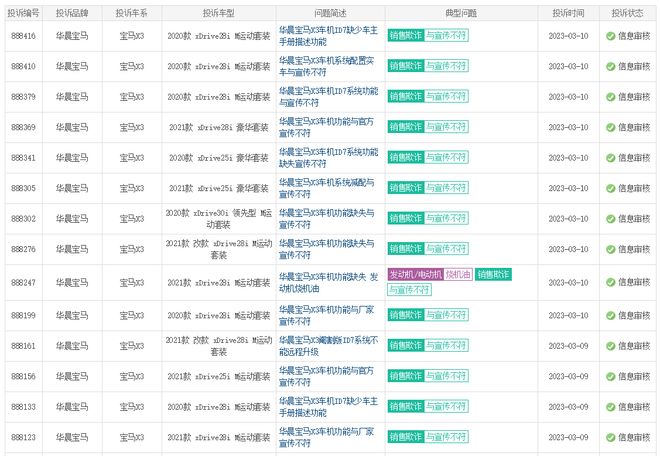
Task: Click the 与宣传不符 tag in row 888305
Action: coord(446,188)
